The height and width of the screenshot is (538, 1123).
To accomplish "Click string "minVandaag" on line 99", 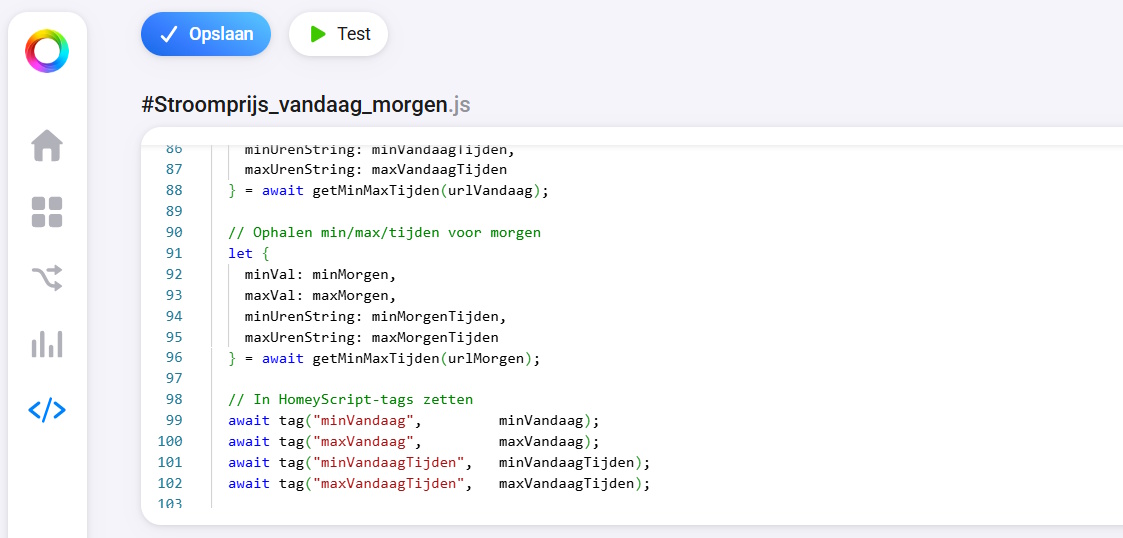I will click(x=363, y=421).
